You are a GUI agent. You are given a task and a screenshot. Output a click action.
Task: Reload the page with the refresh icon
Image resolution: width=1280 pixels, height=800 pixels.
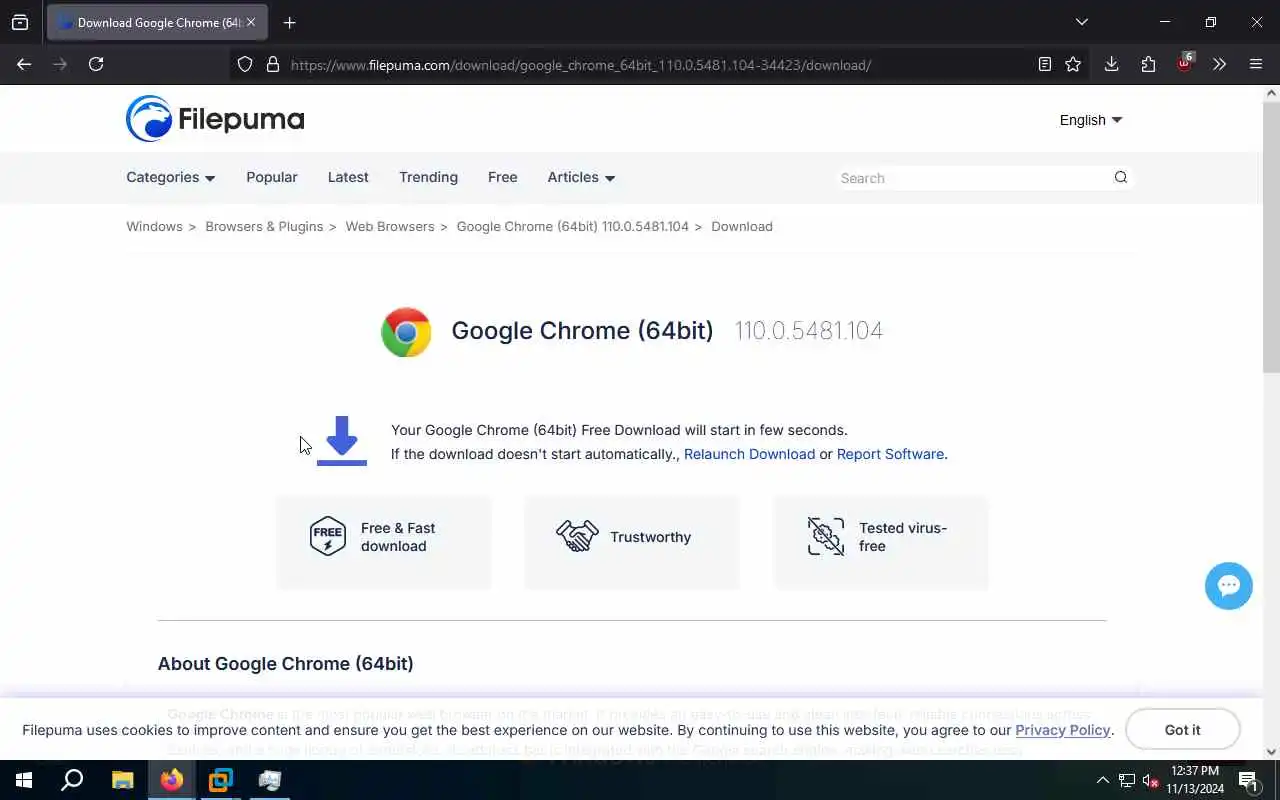coord(96,64)
